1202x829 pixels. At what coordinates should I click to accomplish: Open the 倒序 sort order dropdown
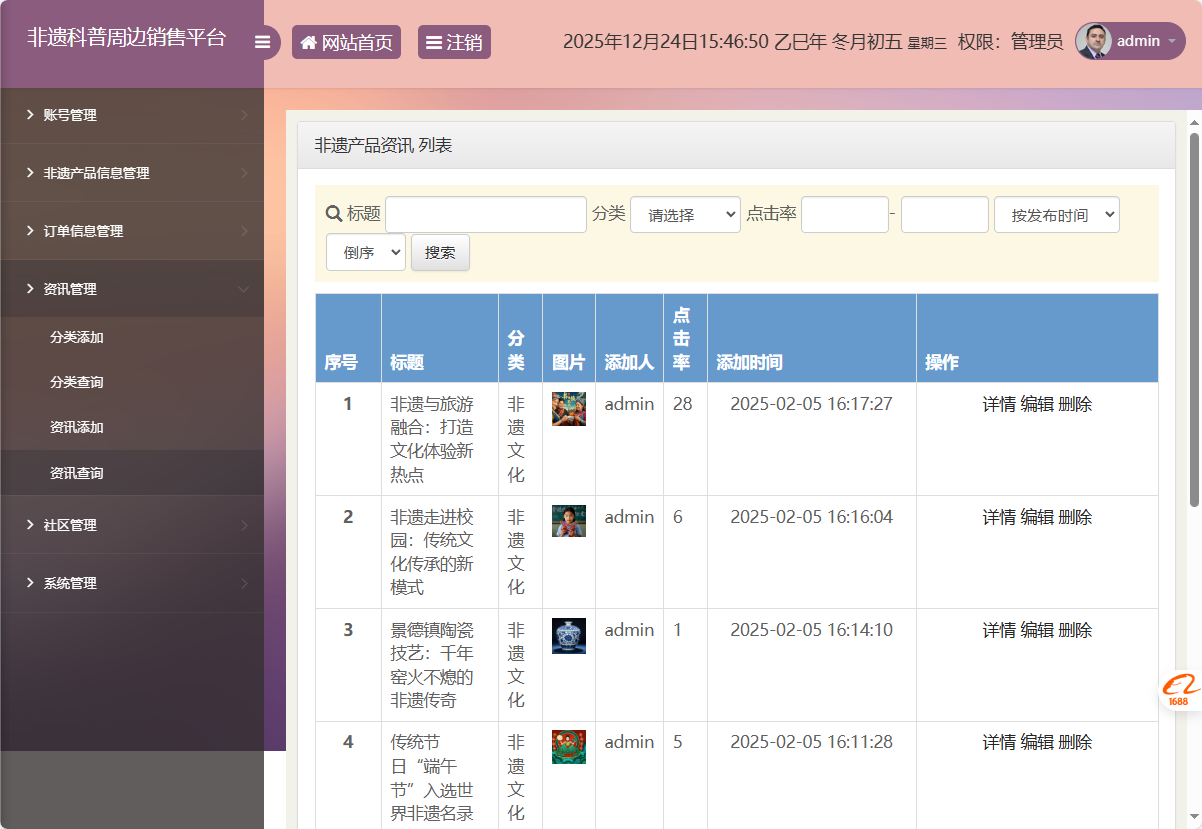(x=365, y=252)
